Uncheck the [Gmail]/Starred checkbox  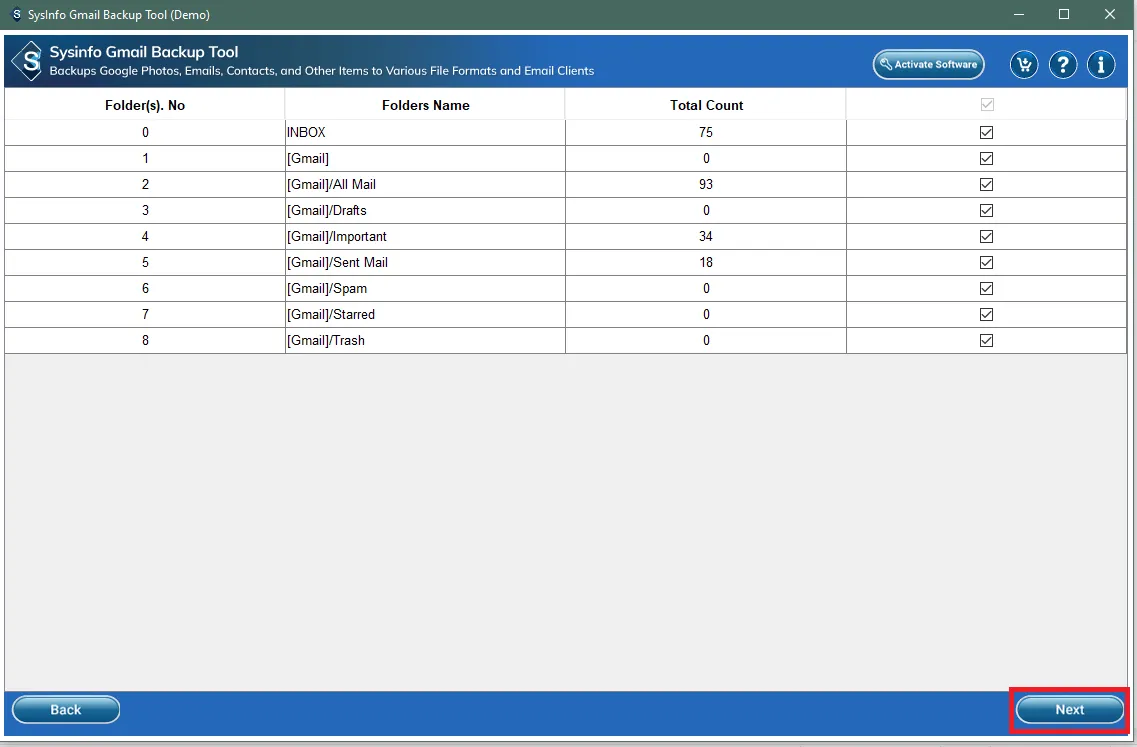(986, 315)
